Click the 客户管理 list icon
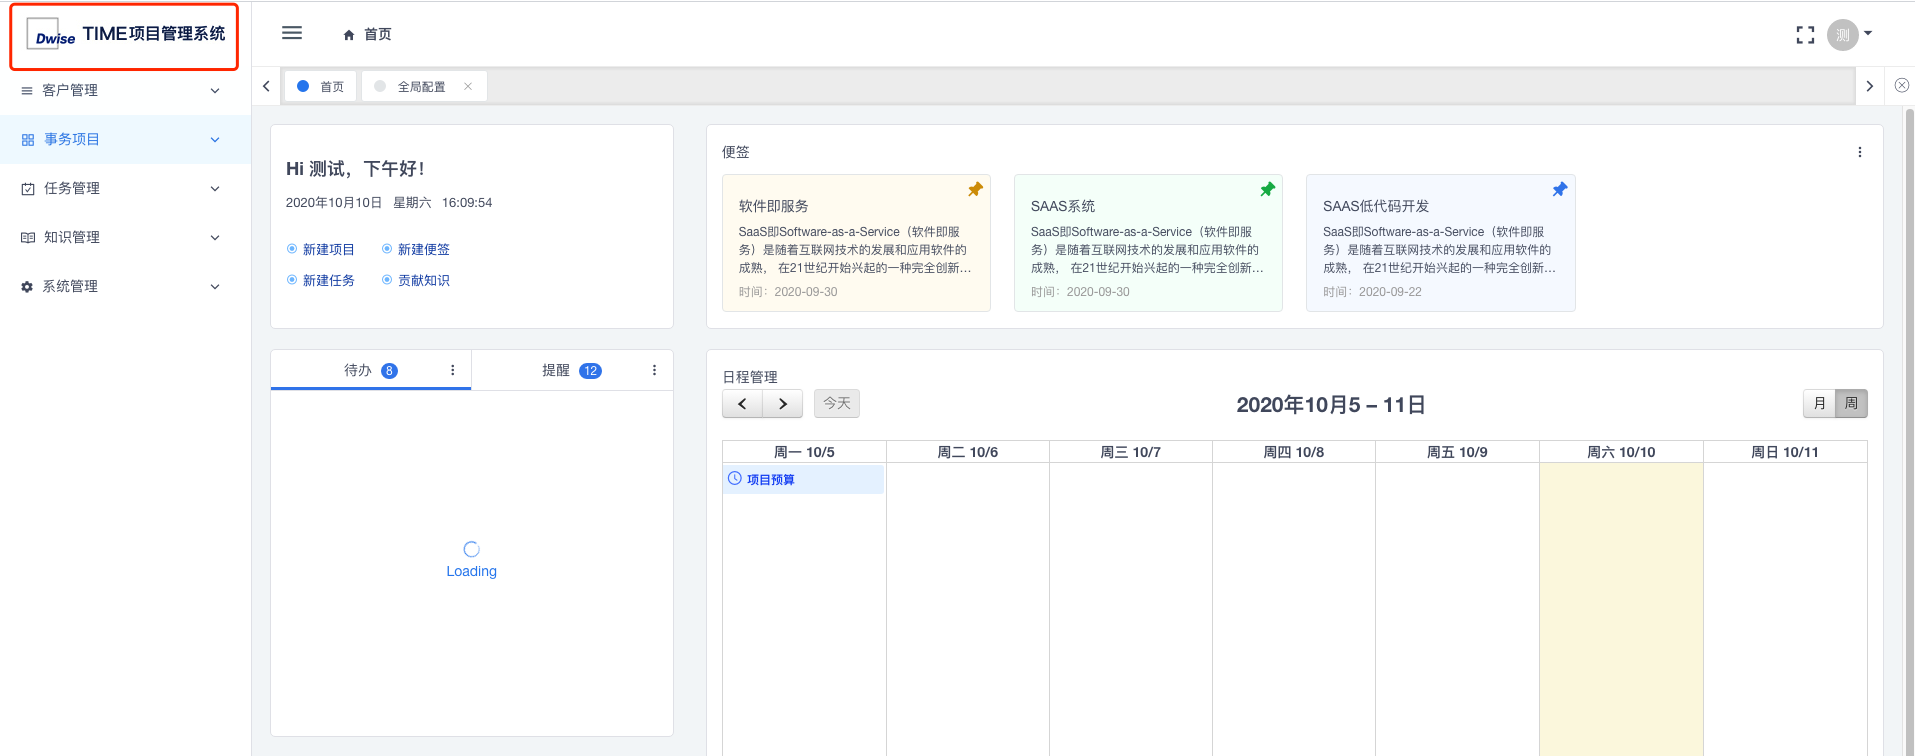The height and width of the screenshot is (756, 1915). pyautogui.click(x=27, y=91)
